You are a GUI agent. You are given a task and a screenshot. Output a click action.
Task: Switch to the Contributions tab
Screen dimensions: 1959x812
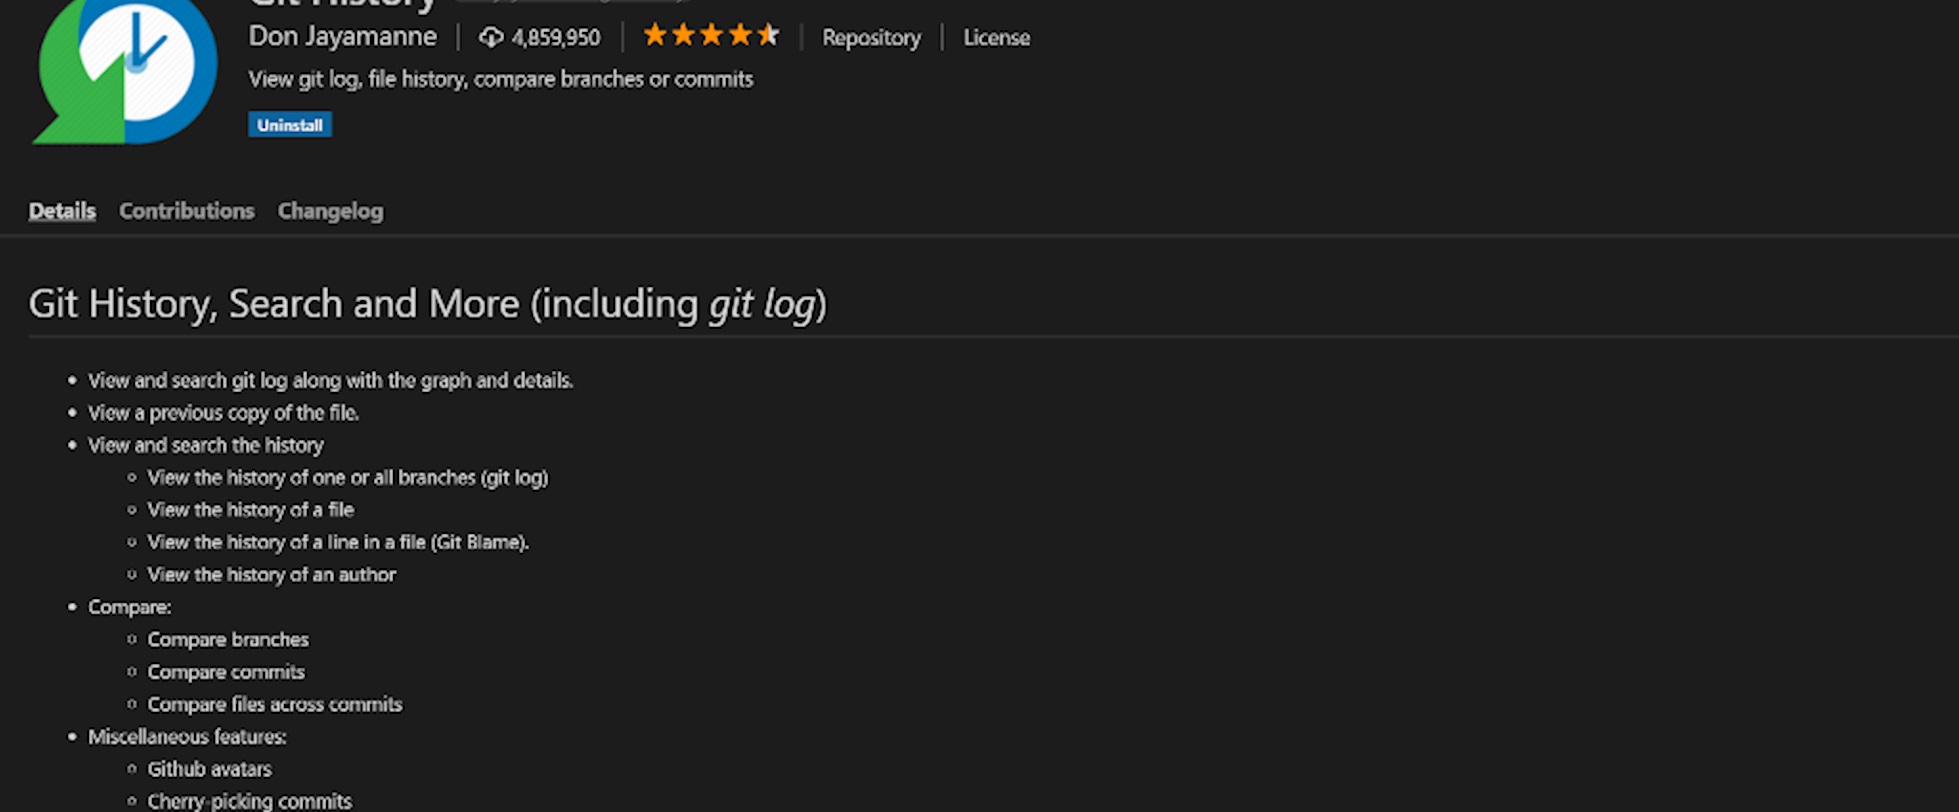(x=186, y=211)
